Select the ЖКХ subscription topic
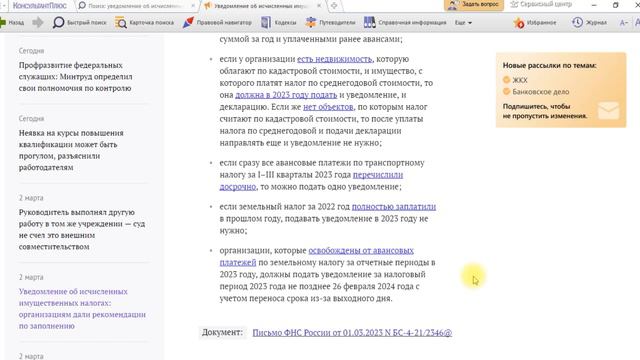This screenshot has width=640, height=360. pyautogui.click(x=515, y=80)
